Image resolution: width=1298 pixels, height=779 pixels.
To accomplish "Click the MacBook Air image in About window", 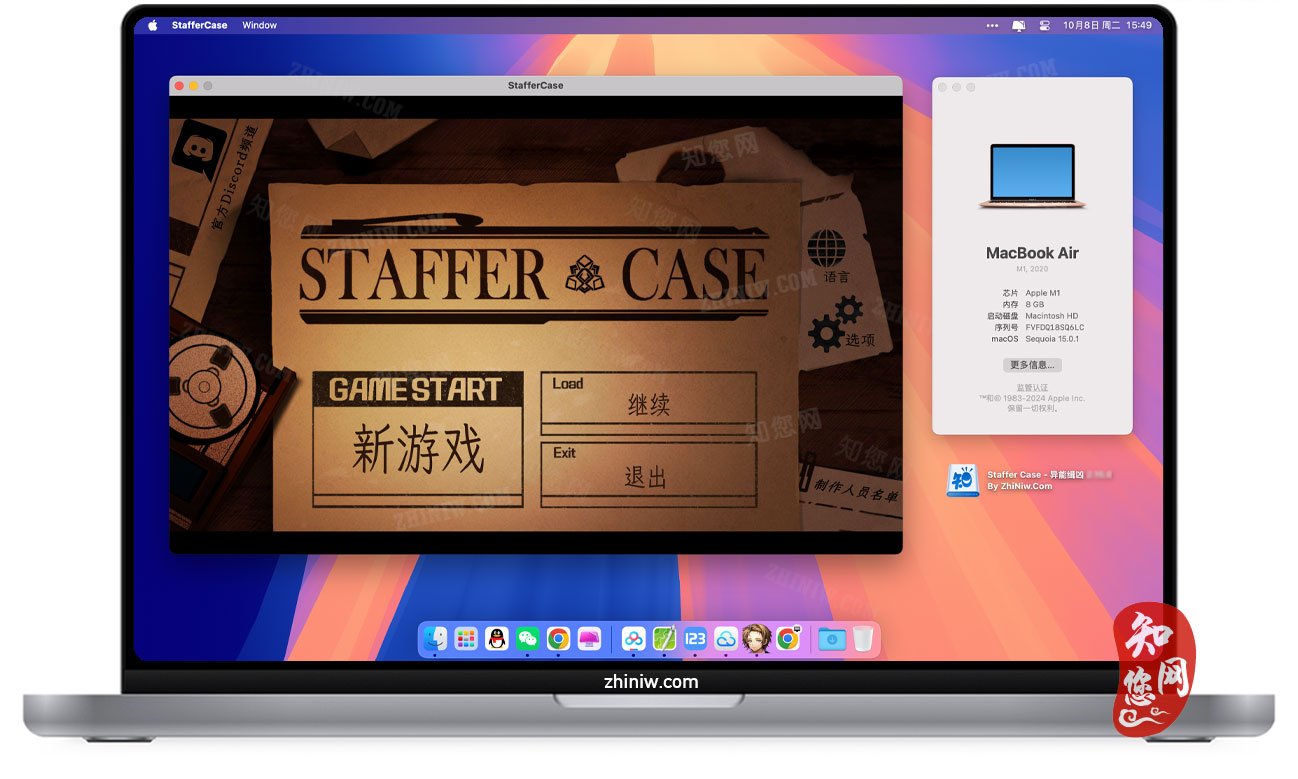I will (1032, 176).
